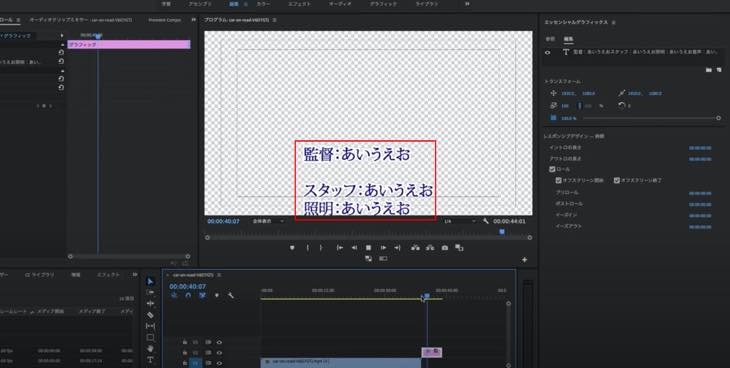Click the Lift button
Viewport: 730px width, 368px height.
415,248
